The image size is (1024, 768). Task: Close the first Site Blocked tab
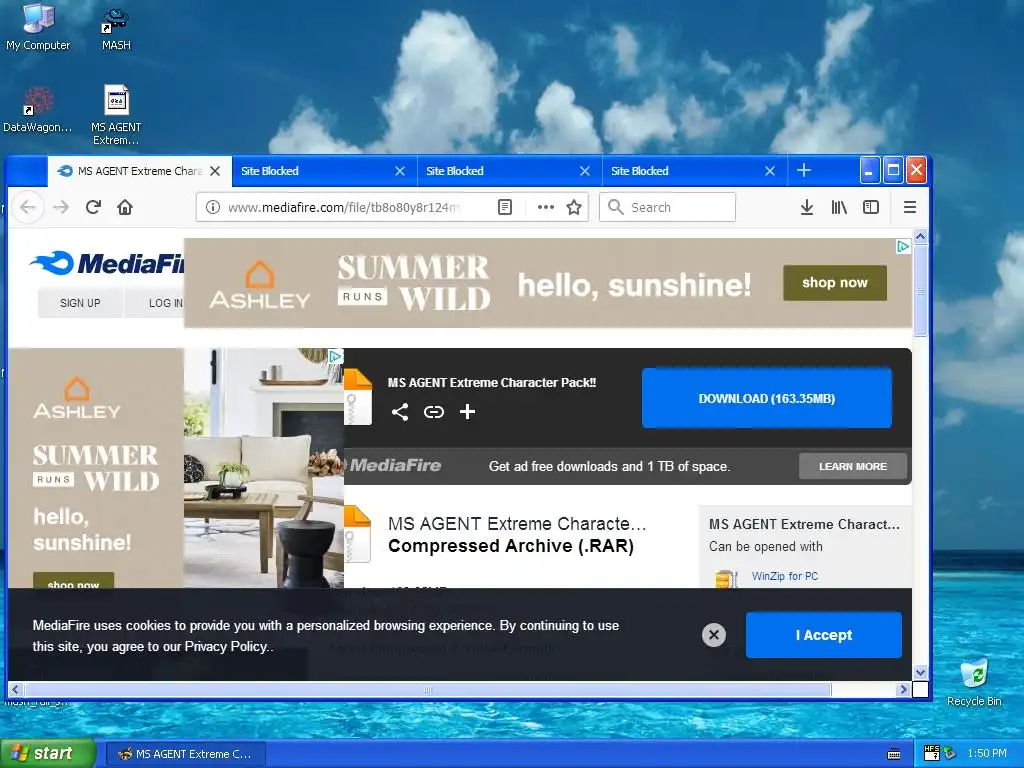400,171
